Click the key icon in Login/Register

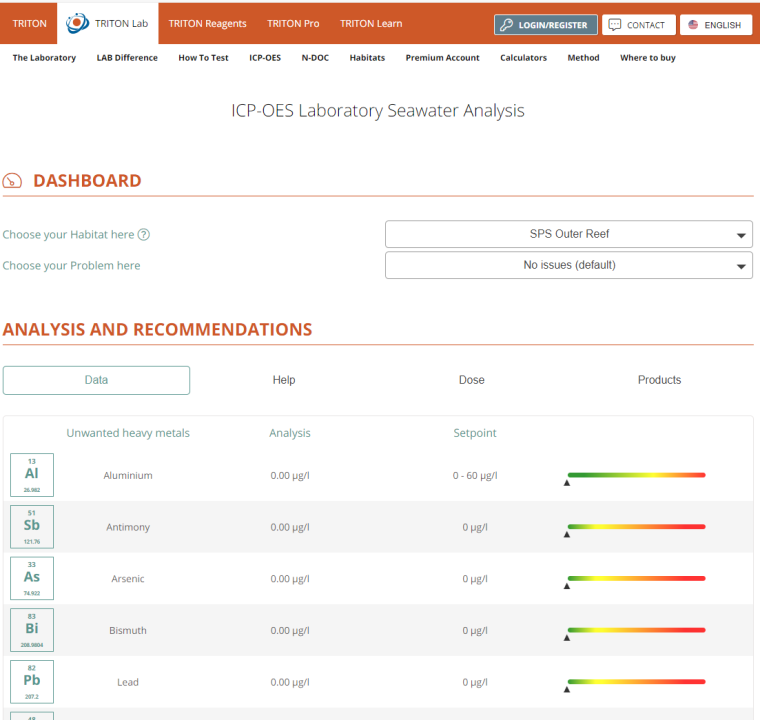(x=507, y=25)
